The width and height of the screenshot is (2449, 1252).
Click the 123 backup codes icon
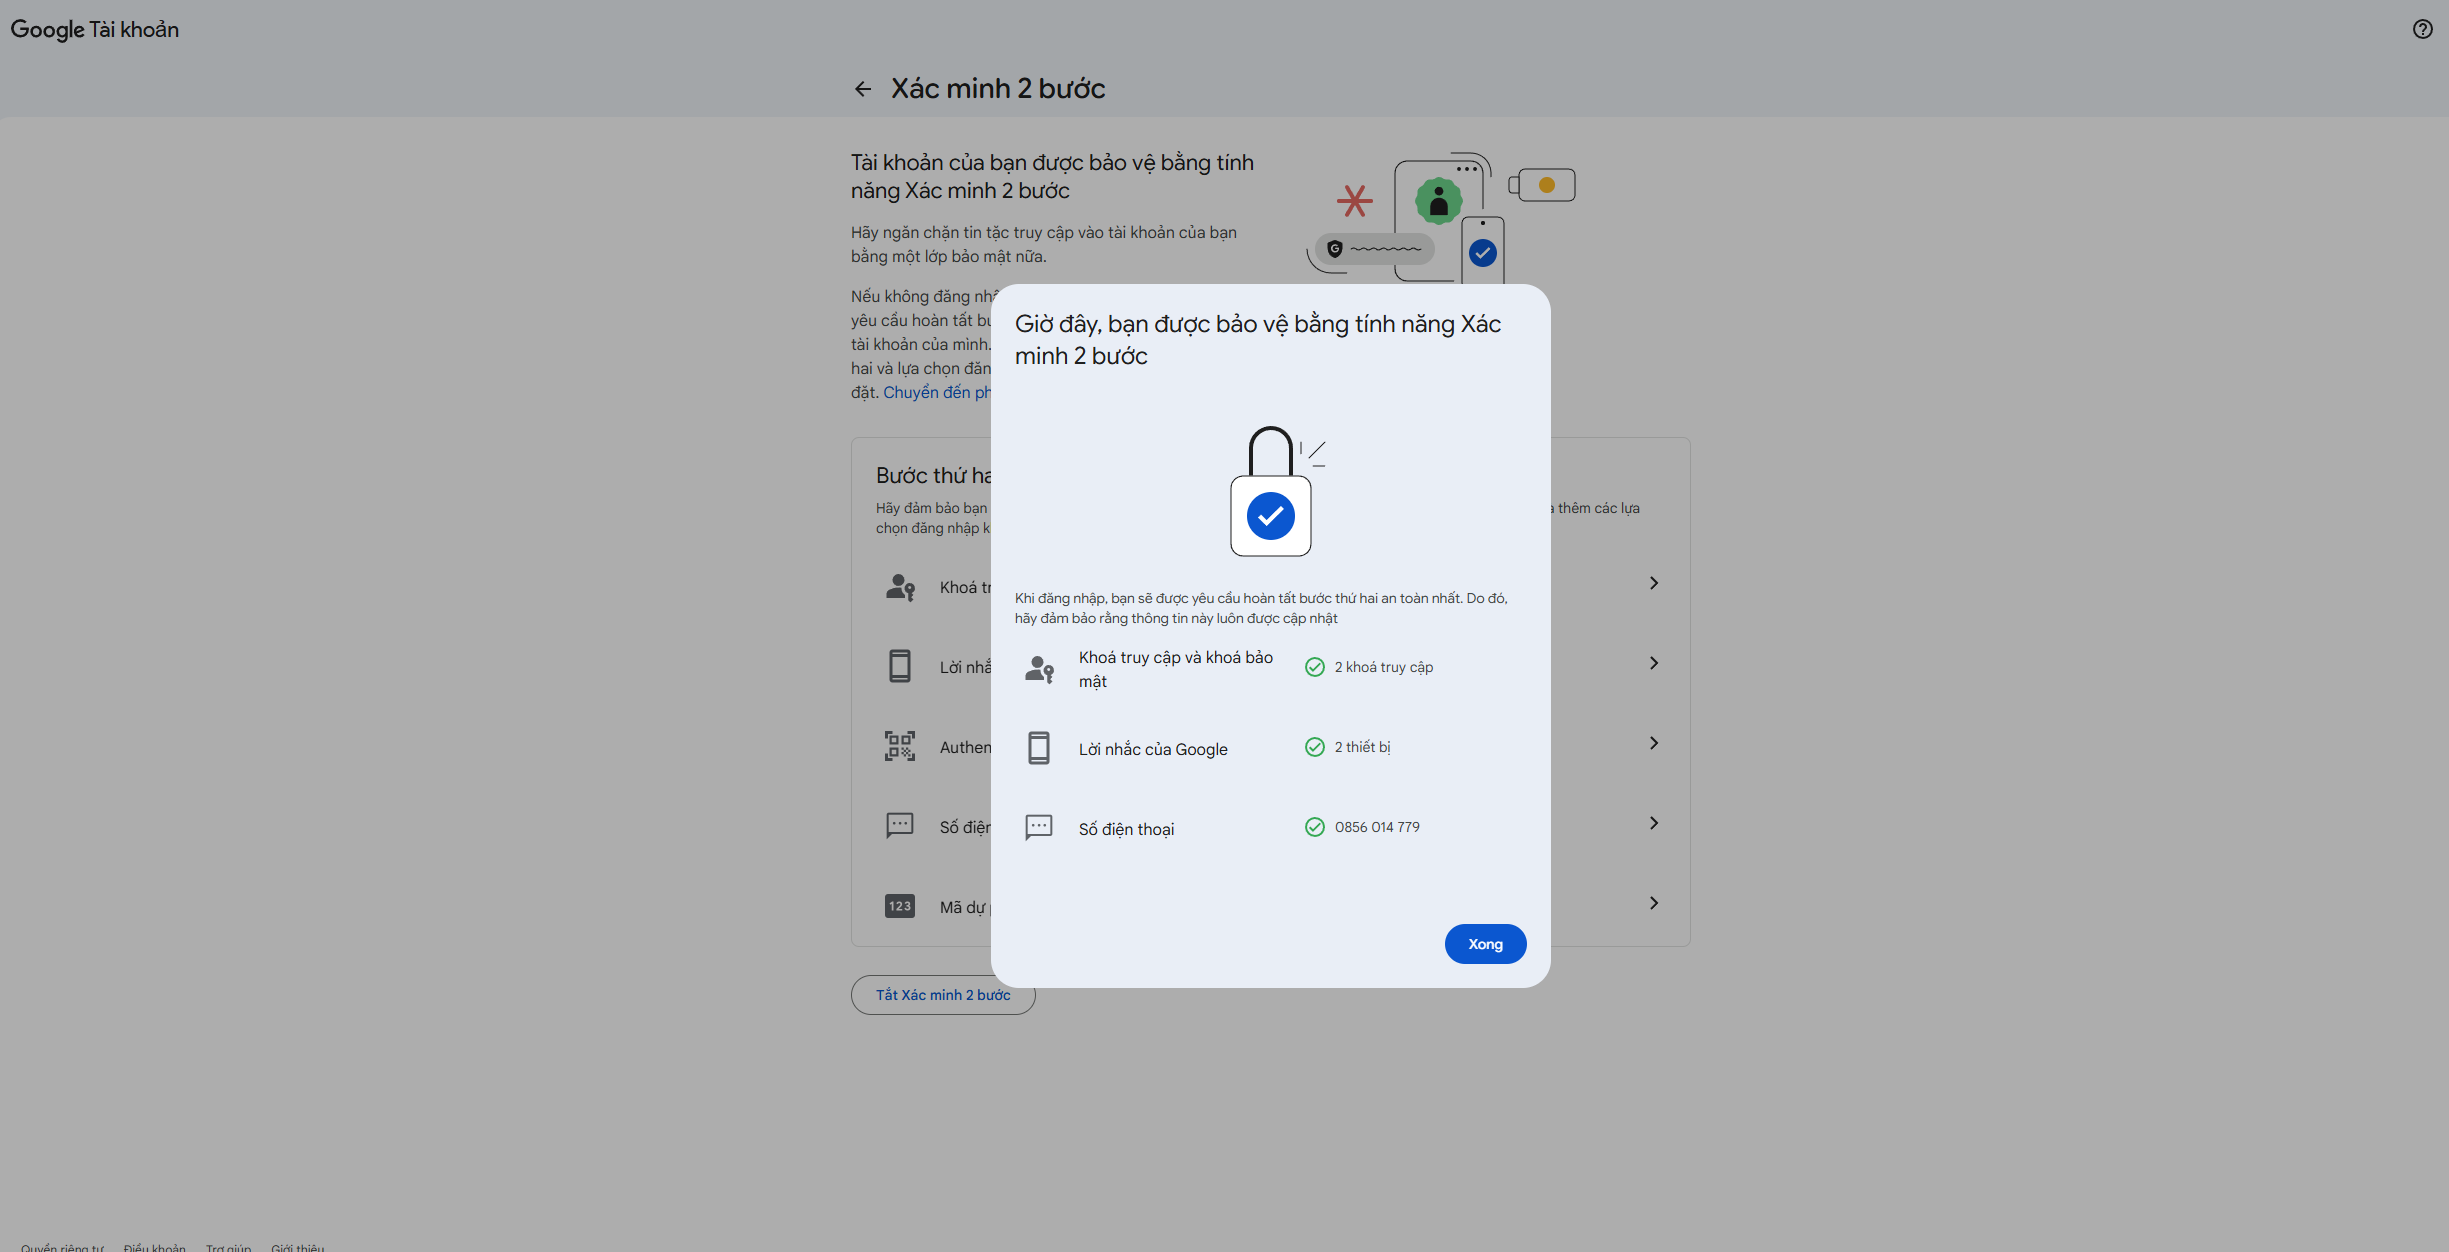899,906
